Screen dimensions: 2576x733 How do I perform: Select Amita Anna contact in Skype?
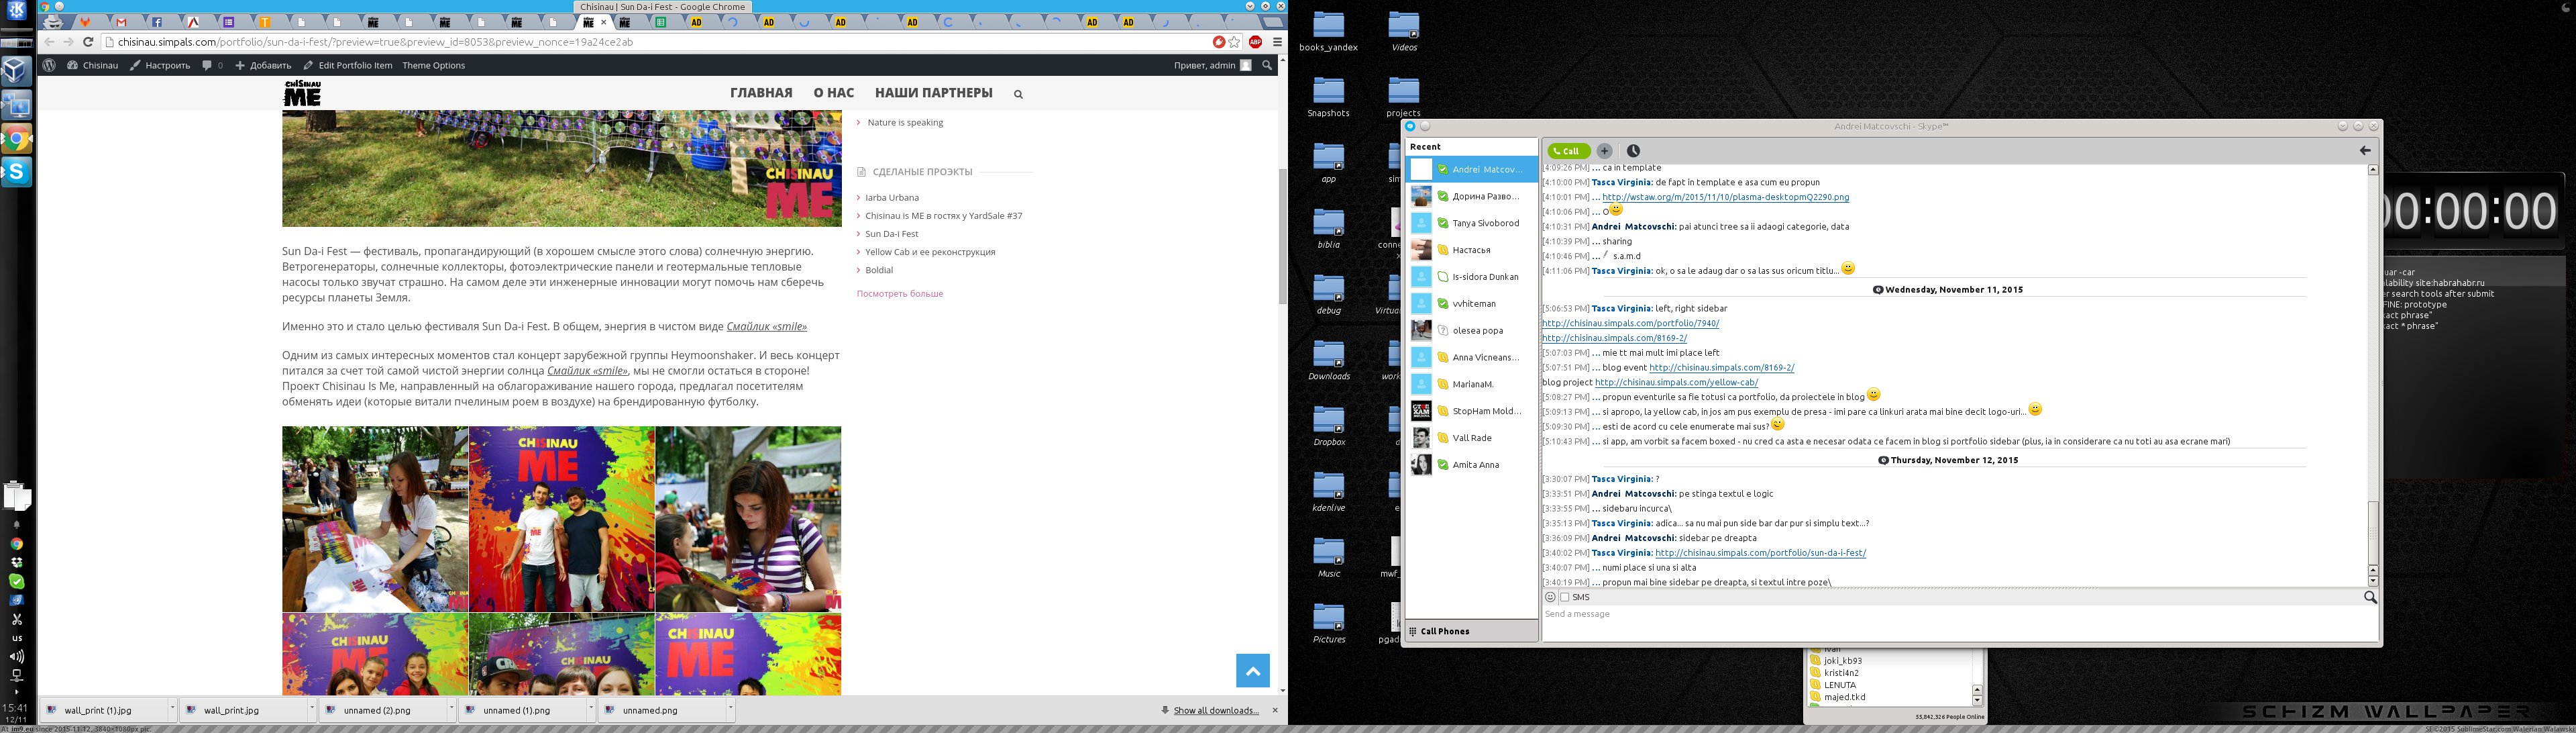[x=1472, y=465]
